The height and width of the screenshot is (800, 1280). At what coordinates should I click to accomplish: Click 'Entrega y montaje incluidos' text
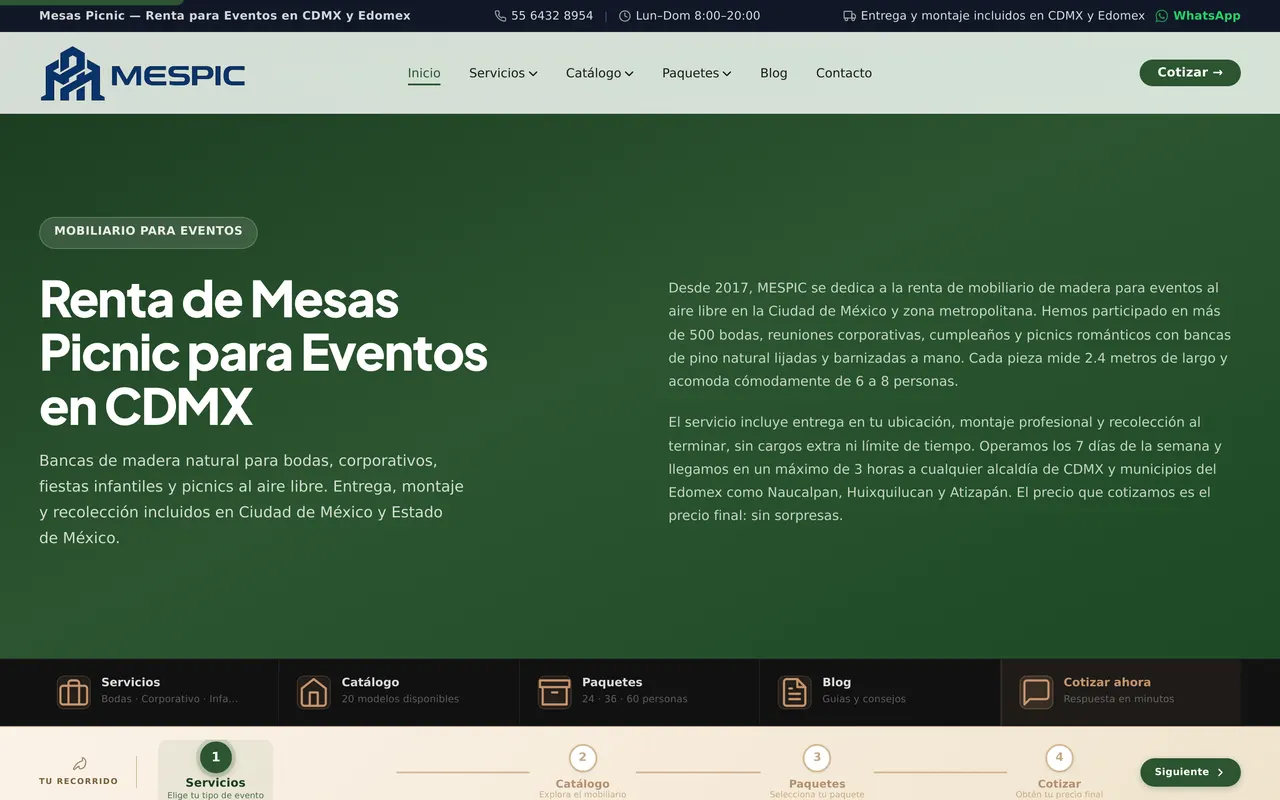[x=1003, y=16]
